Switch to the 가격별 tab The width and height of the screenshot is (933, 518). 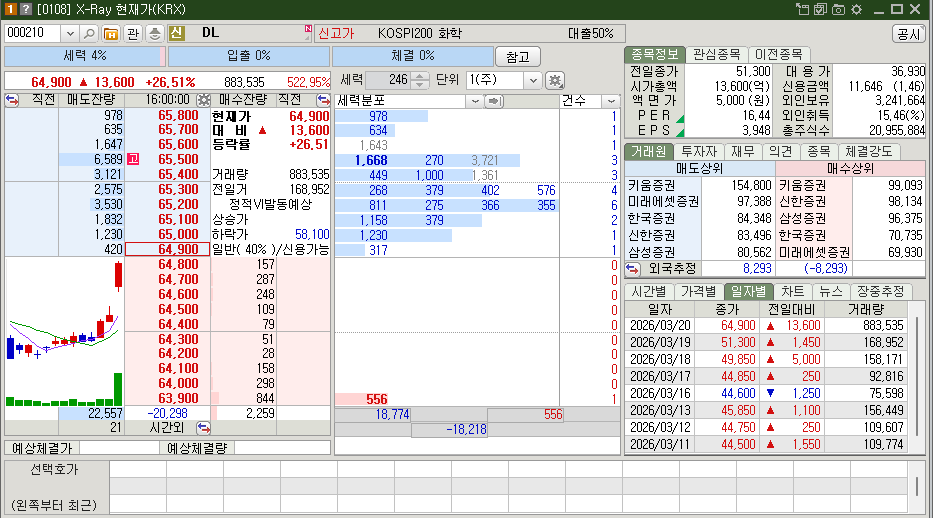tap(699, 291)
